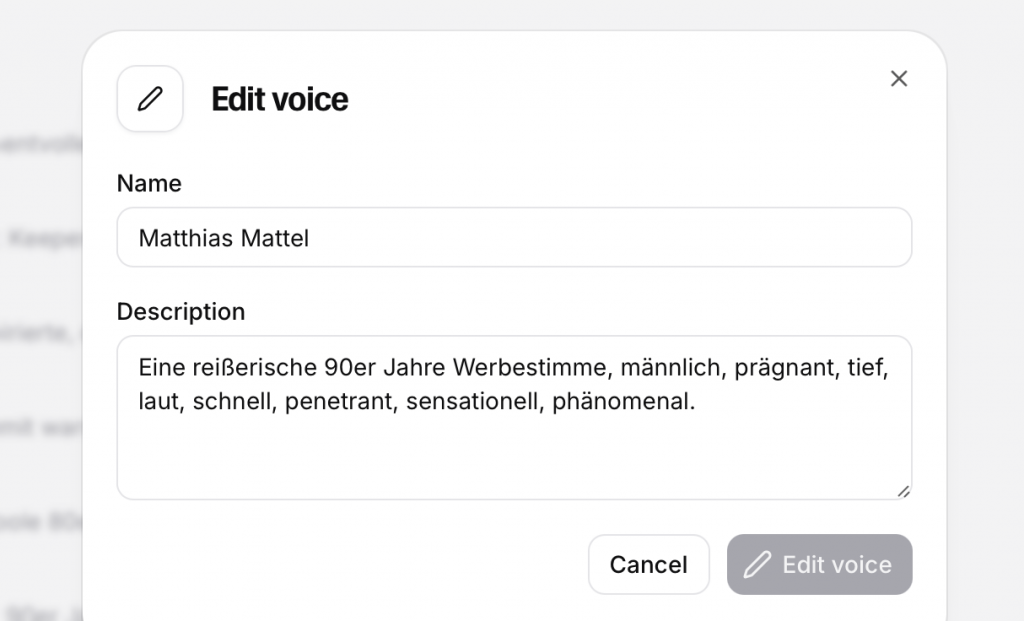Confirm with the Edit voice button
Screen dimensions: 1024x621
[x=820, y=565]
